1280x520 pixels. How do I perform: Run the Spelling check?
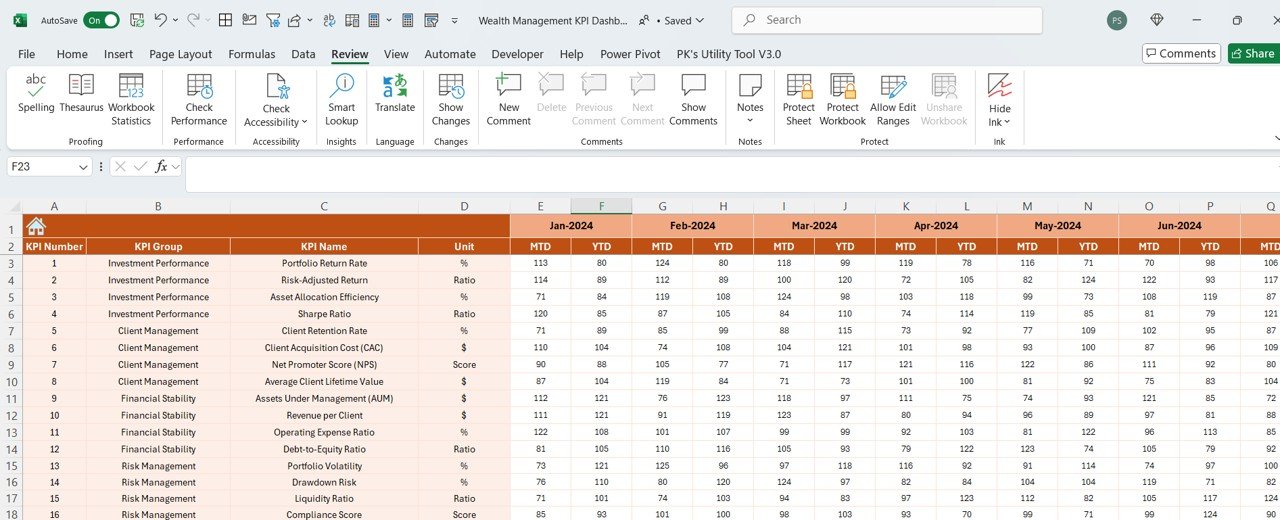click(x=36, y=92)
